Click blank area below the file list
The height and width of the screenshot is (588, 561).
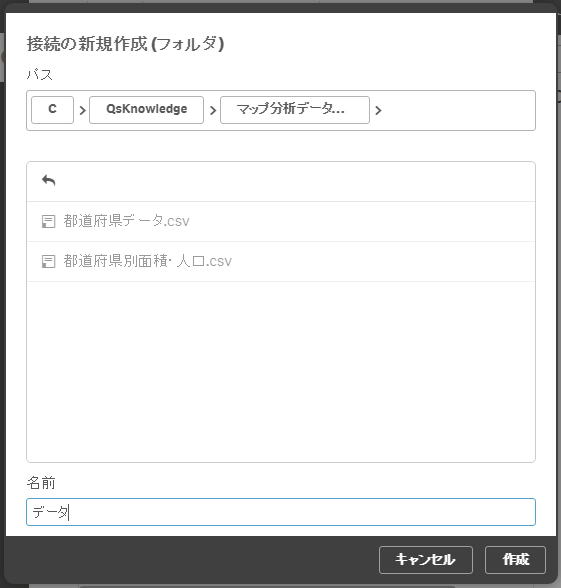click(x=281, y=371)
